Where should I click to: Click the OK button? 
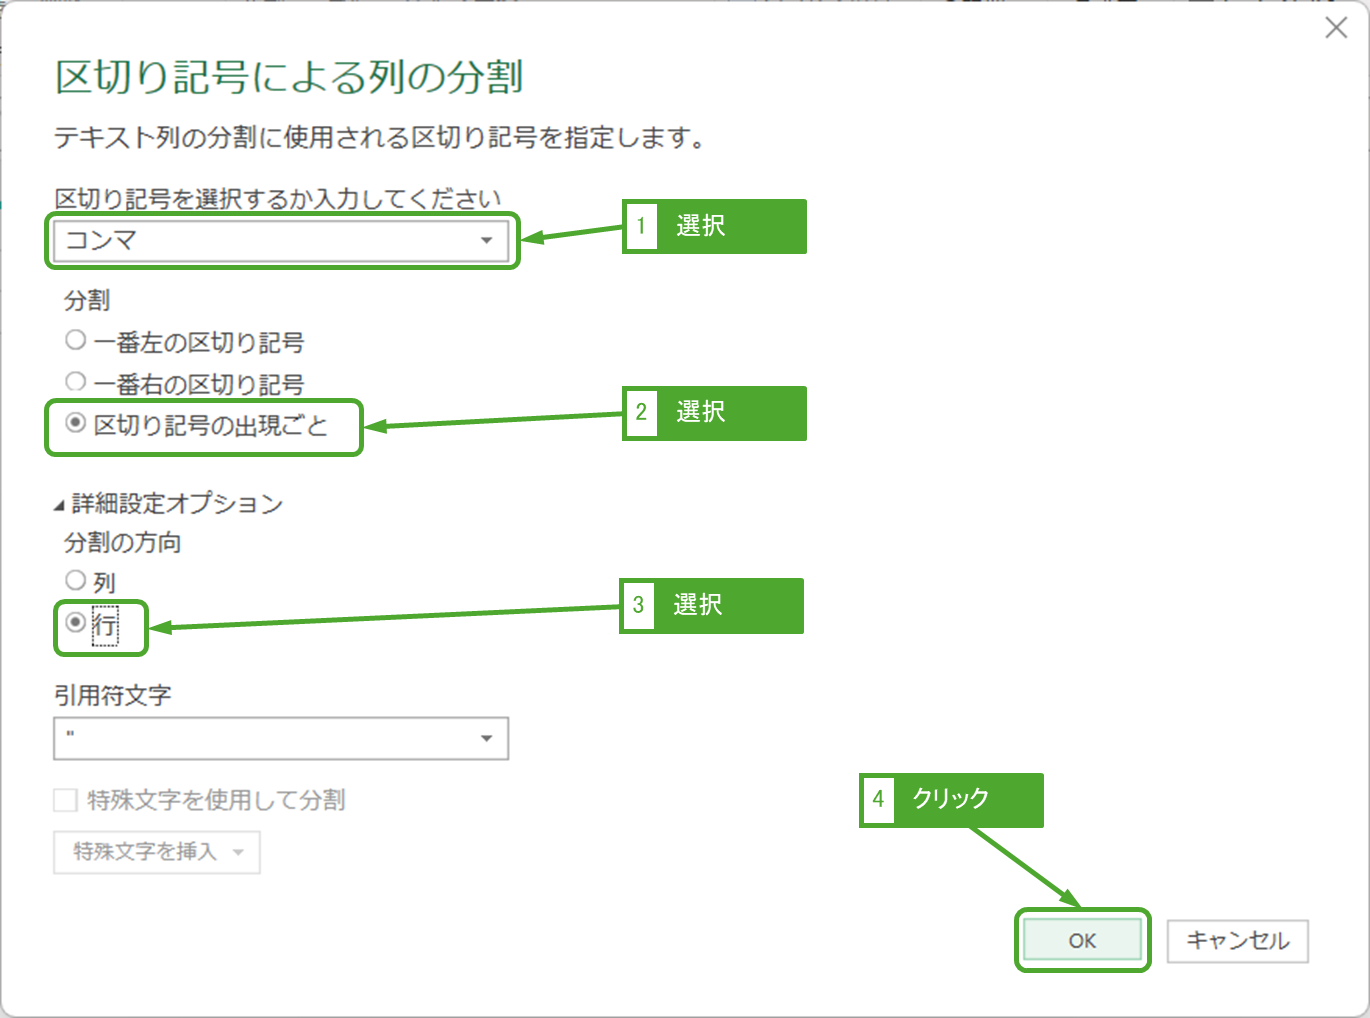tap(1082, 940)
